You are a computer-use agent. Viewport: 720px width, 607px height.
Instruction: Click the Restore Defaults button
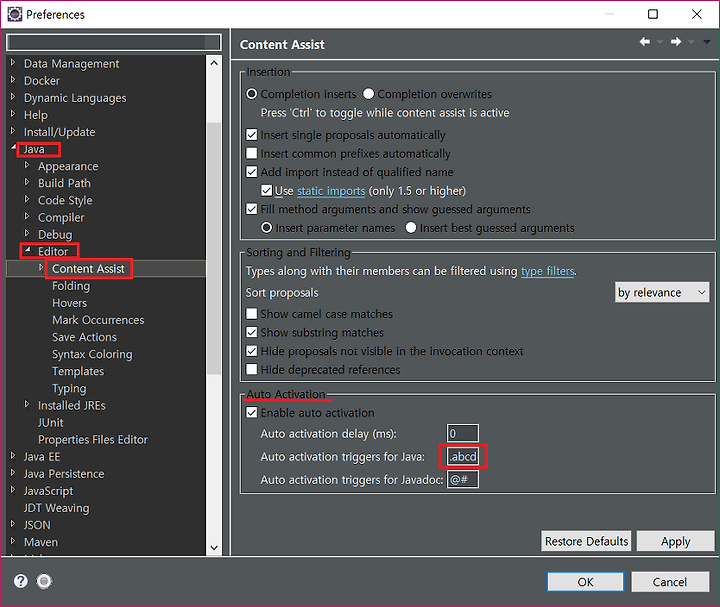click(x=586, y=541)
